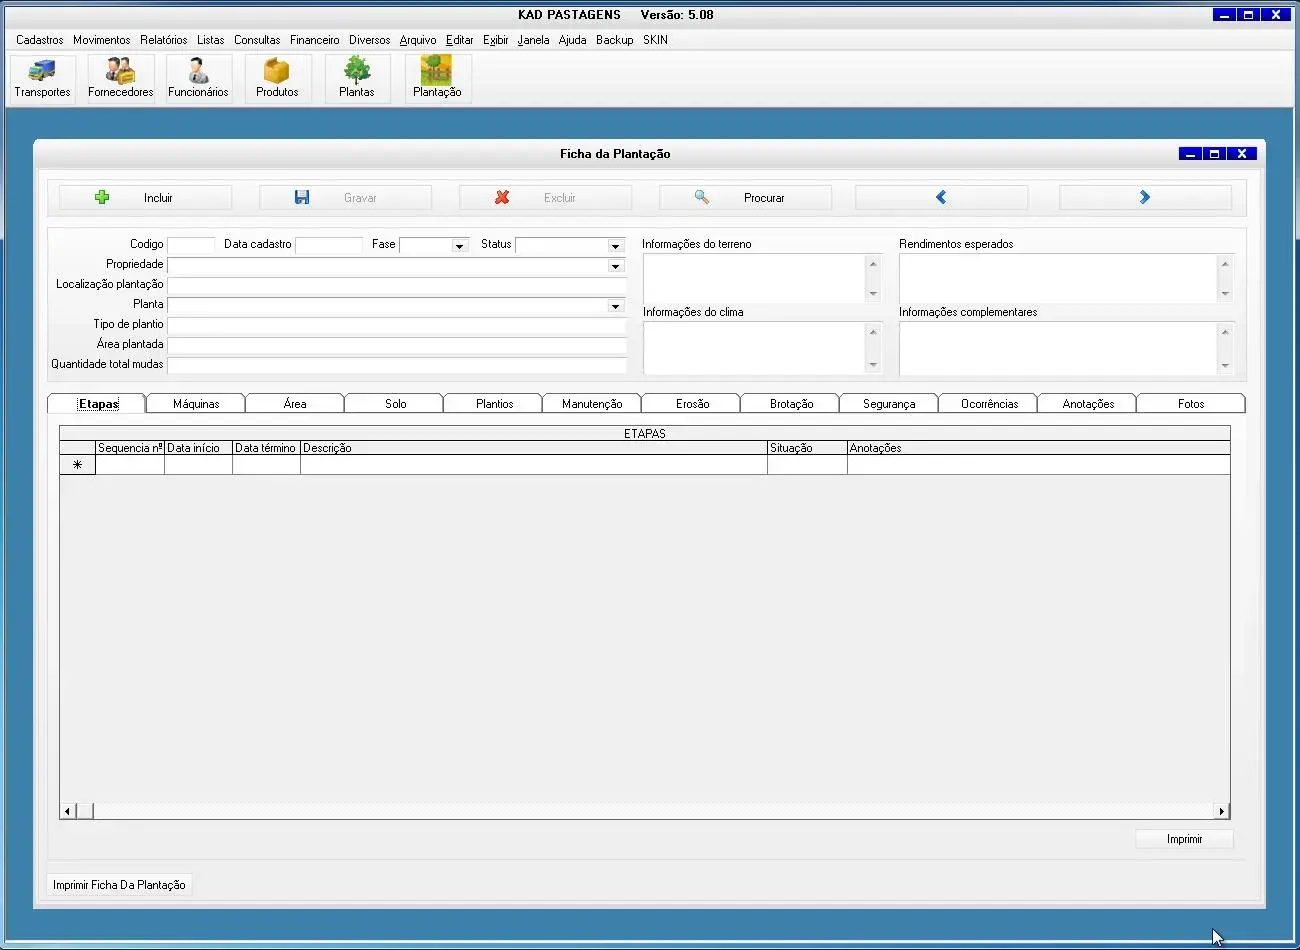Open the Financeiro menu

pos(314,40)
